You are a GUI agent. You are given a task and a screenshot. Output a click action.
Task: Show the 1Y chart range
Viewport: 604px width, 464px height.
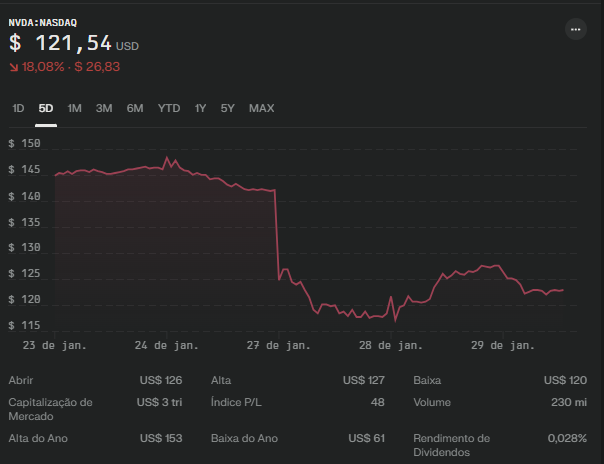pyautogui.click(x=200, y=109)
